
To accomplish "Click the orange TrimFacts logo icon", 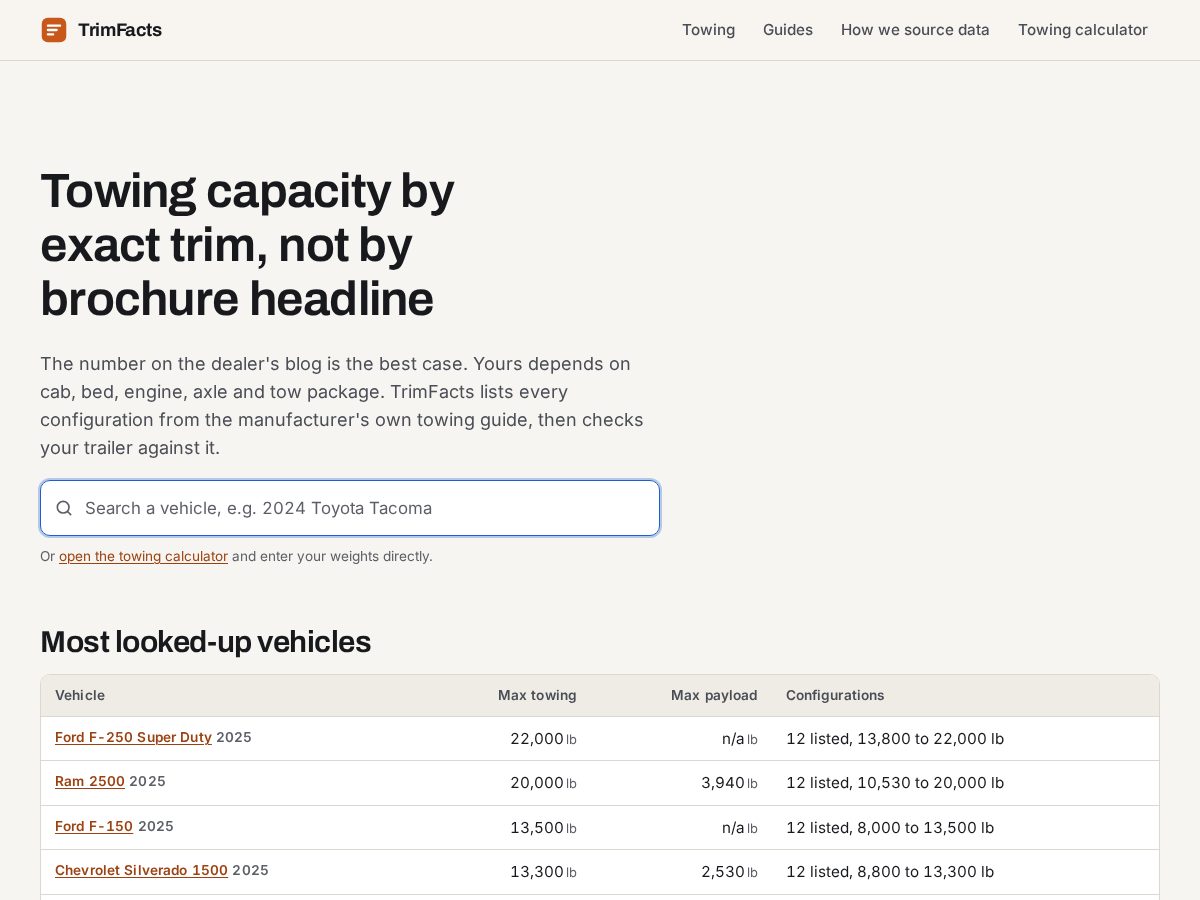I will tap(54, 30).
